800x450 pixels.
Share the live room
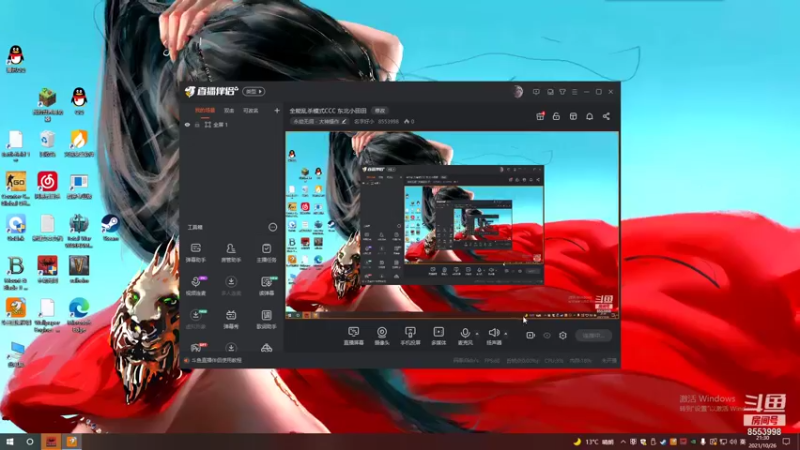tap(606, 116)
